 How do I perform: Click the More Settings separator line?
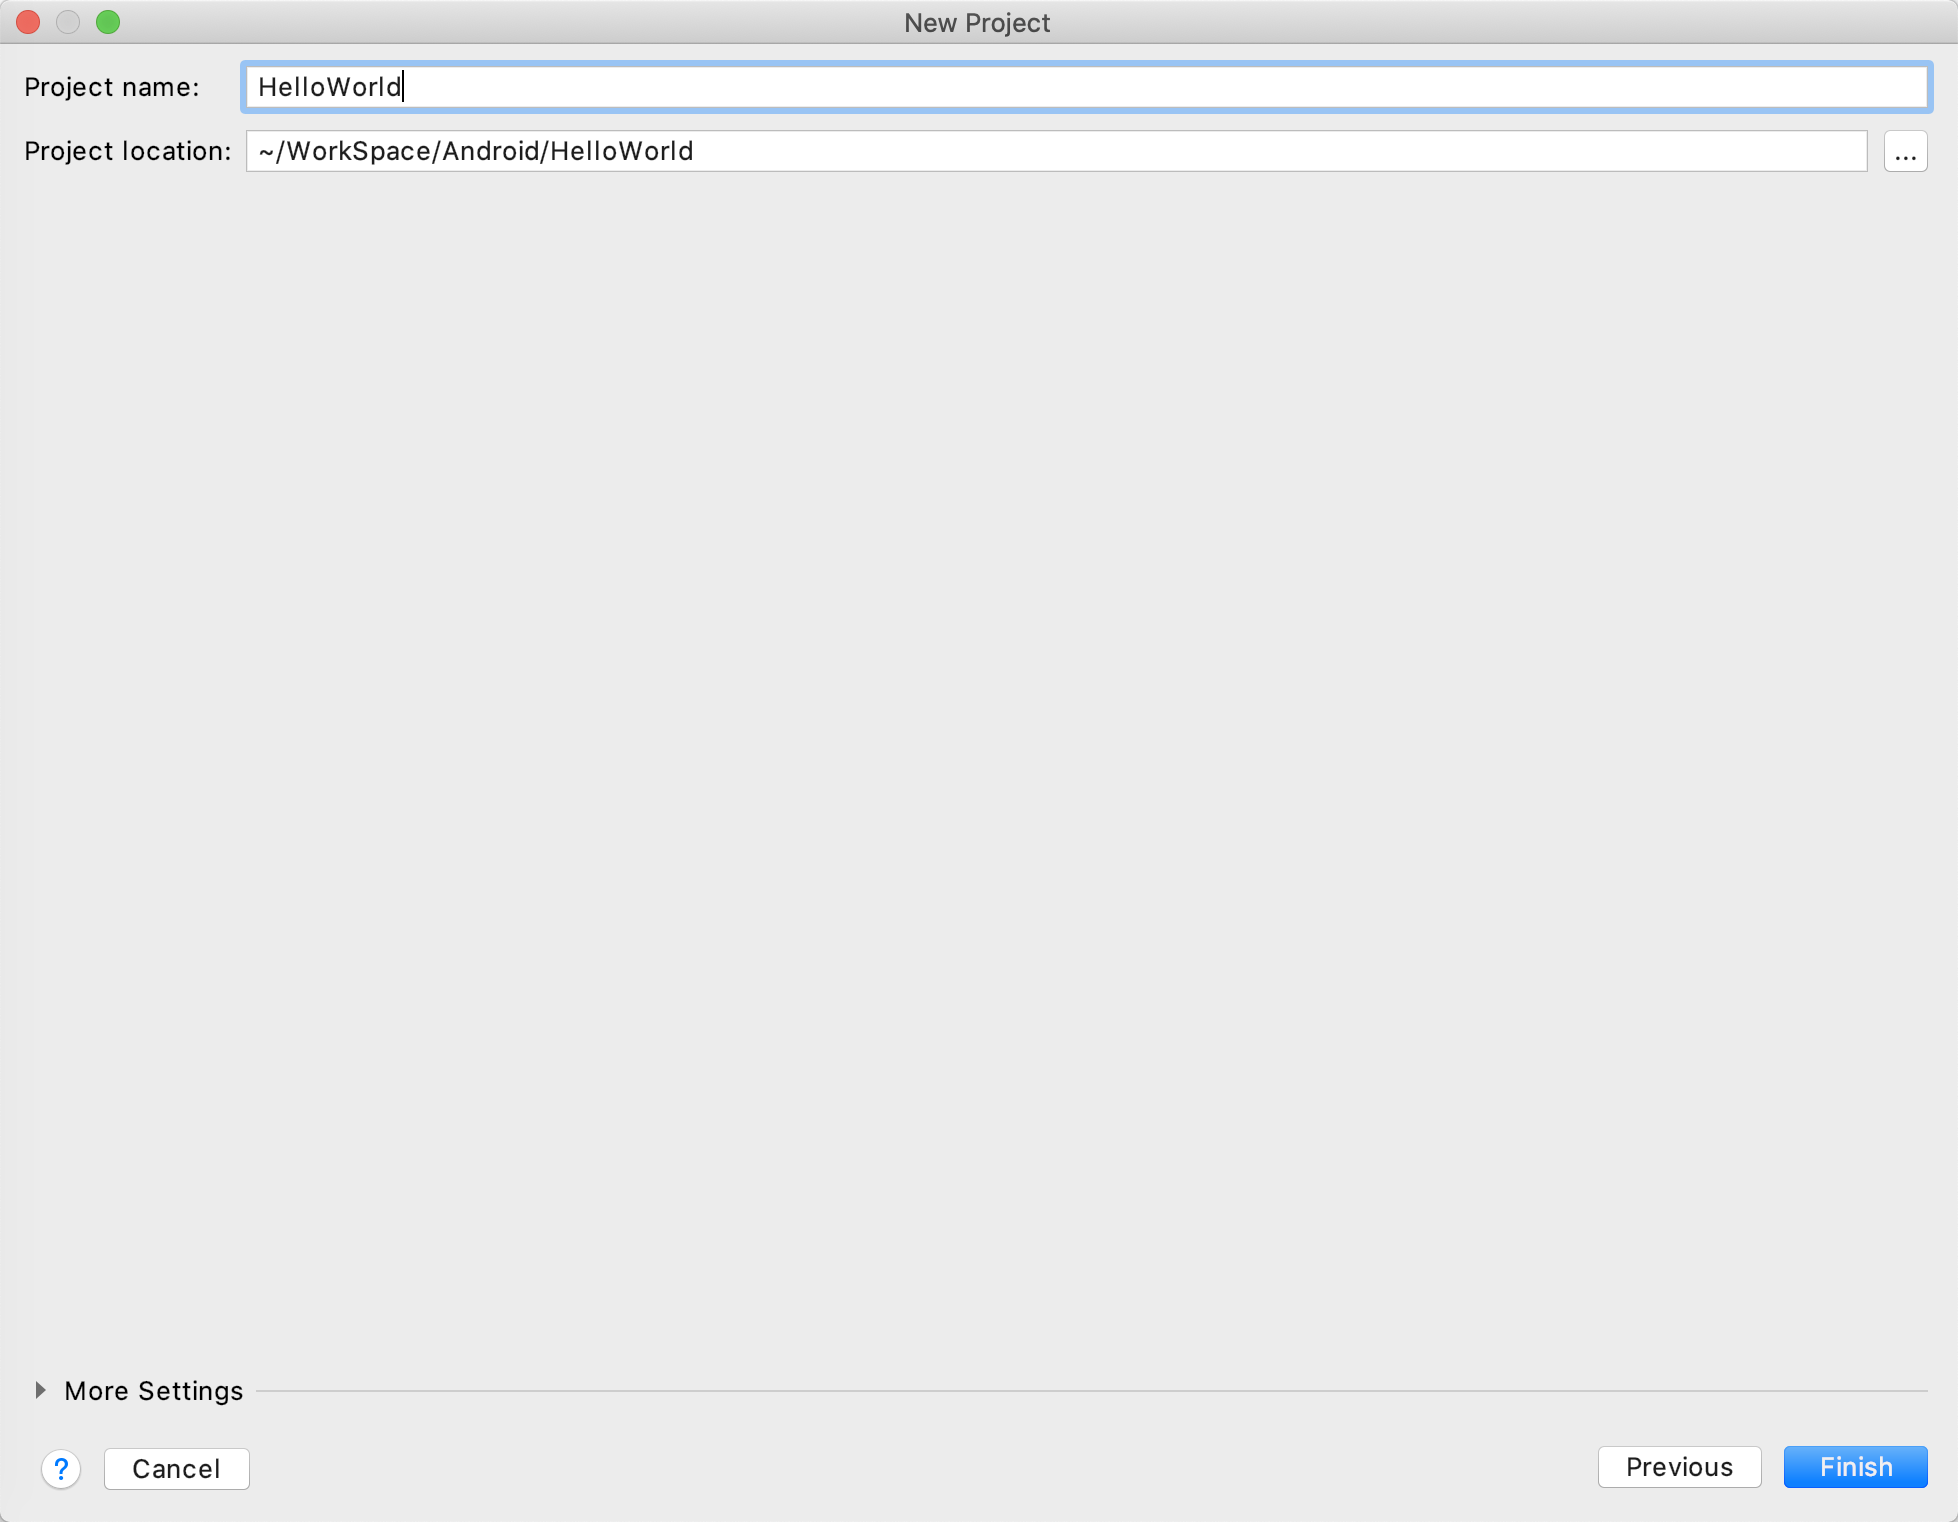(x=1090, y=1390)
